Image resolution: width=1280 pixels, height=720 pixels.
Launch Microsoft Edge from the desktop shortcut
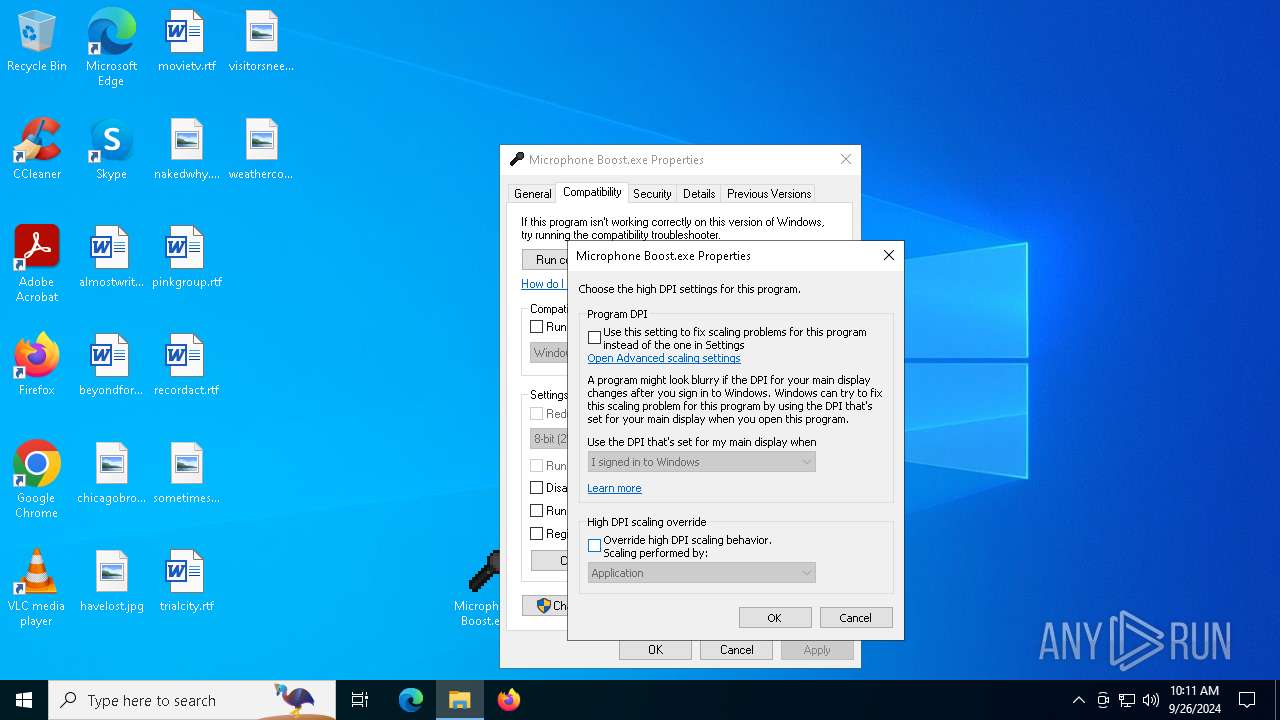tap(111, 48)
